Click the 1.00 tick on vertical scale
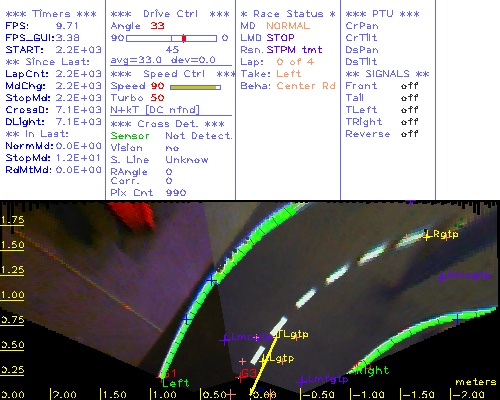The height and width of the screenshot is (400, 500). [12, 295]
